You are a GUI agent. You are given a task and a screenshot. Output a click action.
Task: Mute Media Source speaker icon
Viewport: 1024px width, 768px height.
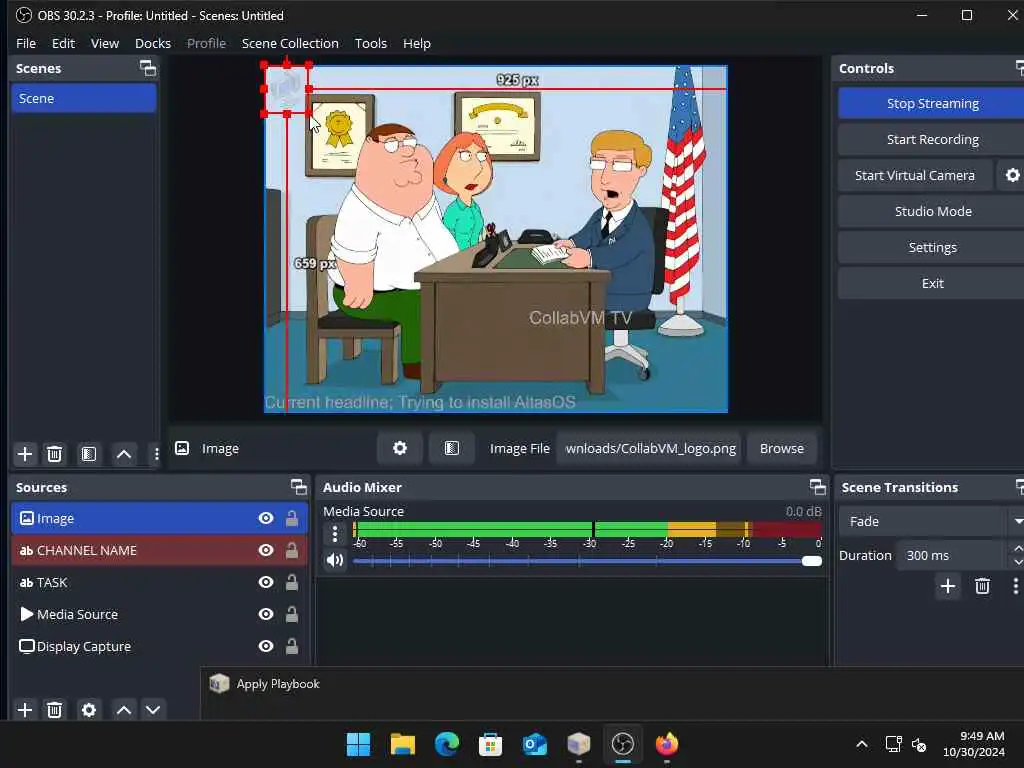[x=335, y=560]
